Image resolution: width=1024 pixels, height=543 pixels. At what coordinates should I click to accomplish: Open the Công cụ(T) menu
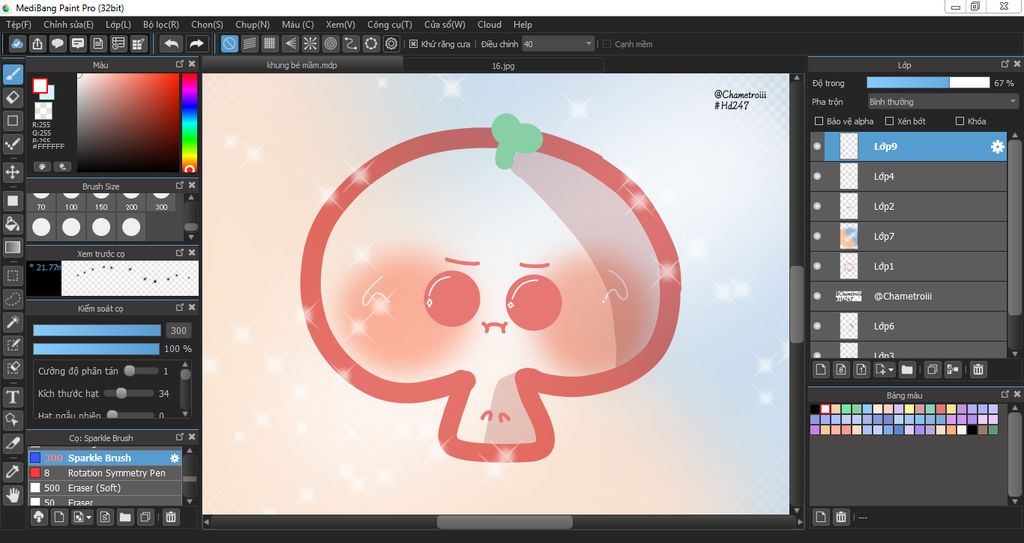click(389, 24)
